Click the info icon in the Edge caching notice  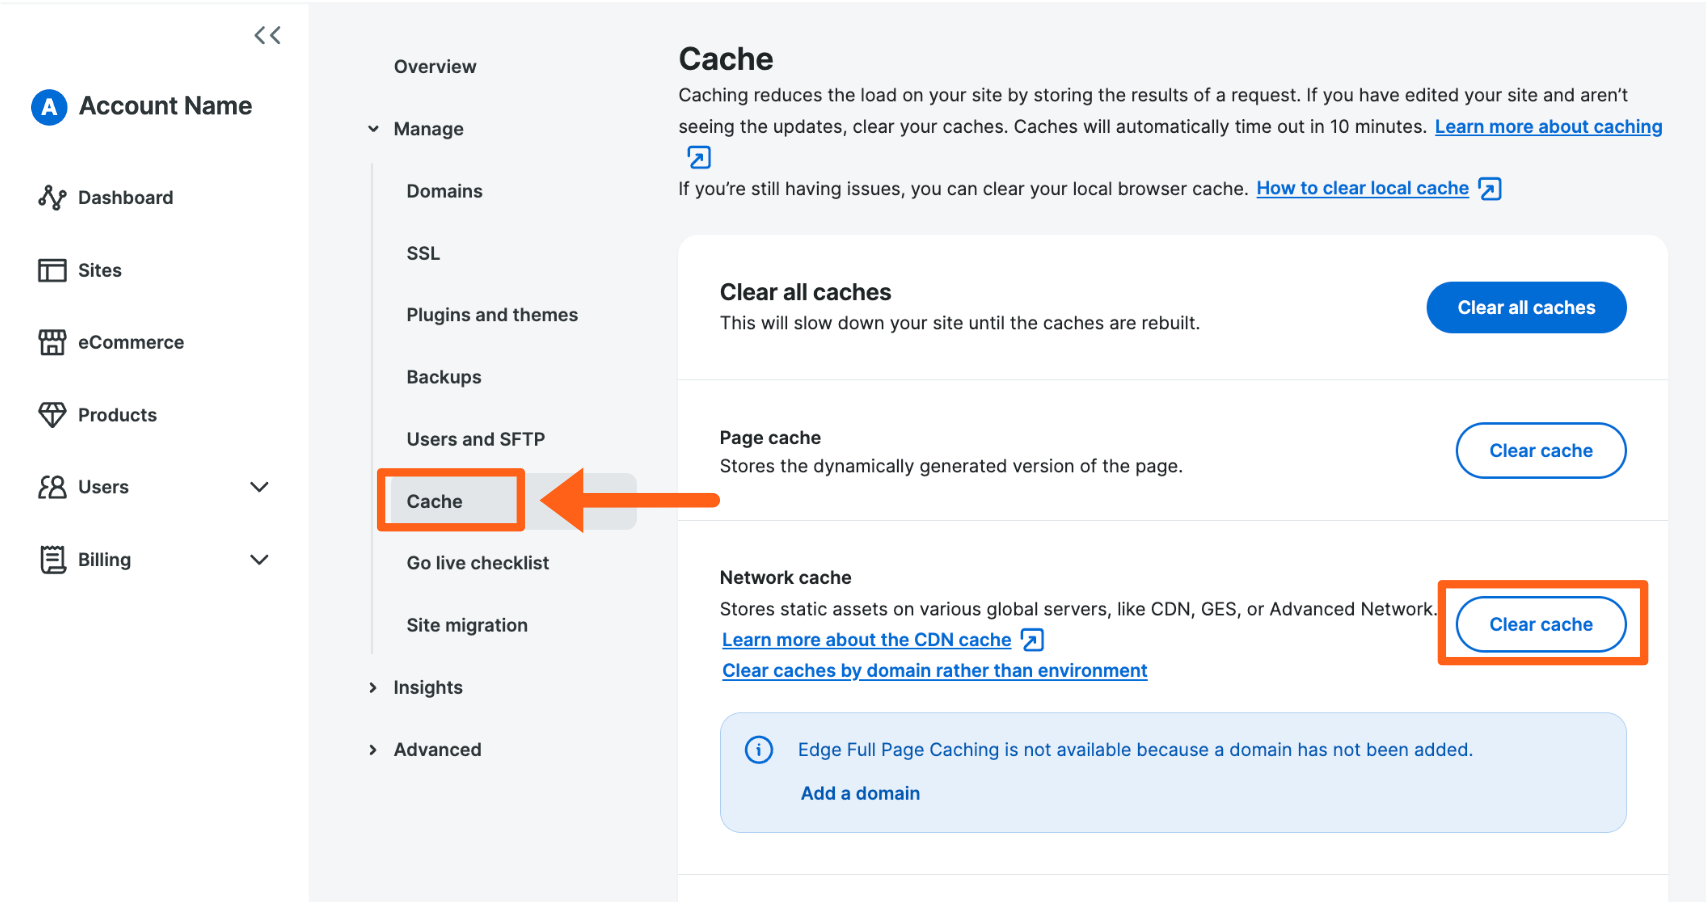click(x=759, y=749)
